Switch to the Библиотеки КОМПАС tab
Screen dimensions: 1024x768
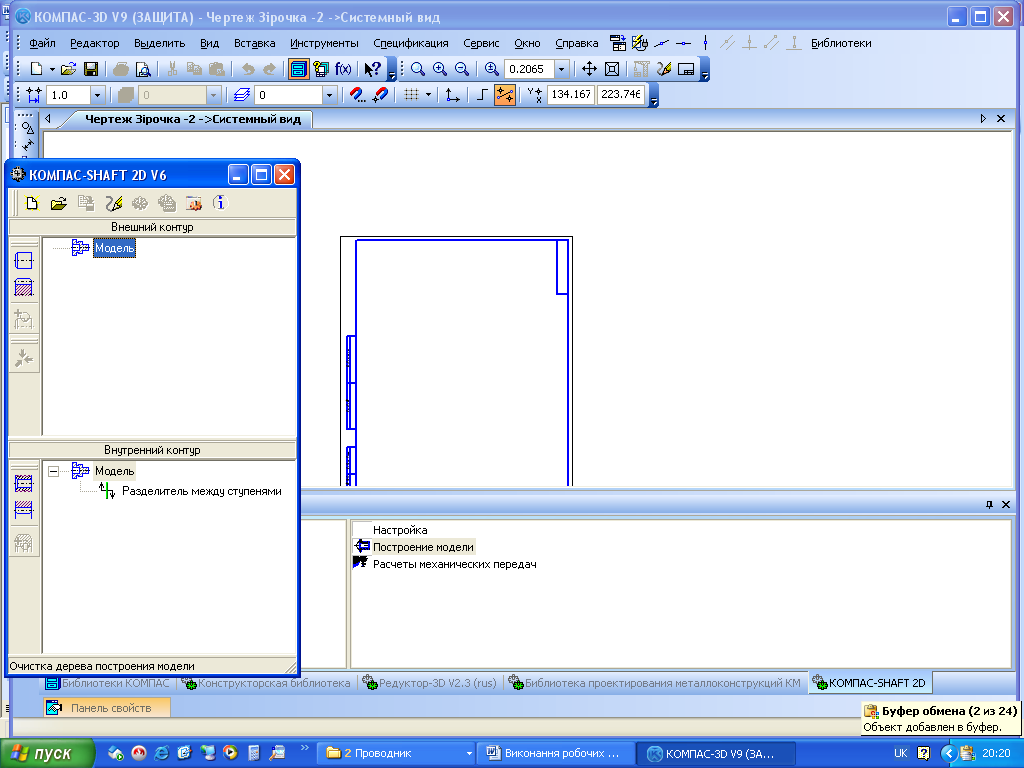[x=108, y=683]
